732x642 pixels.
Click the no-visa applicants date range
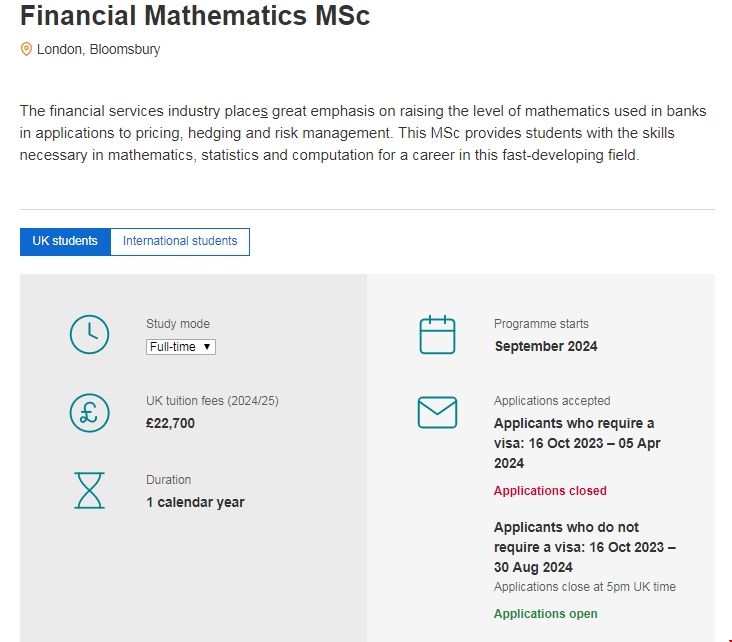click(584, 547)
